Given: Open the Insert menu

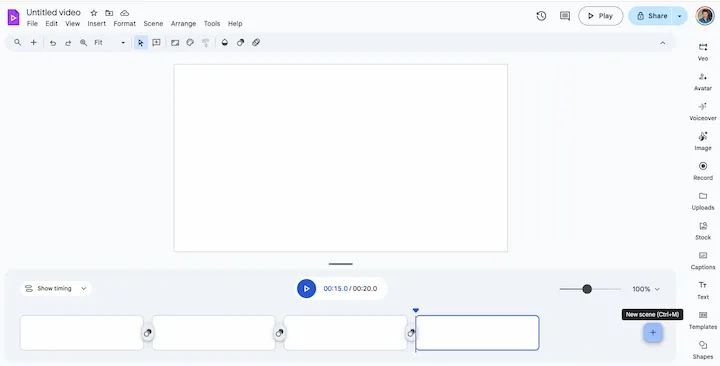Looking at the screenshot, I should pyautogui.click(x=96, y=23).
